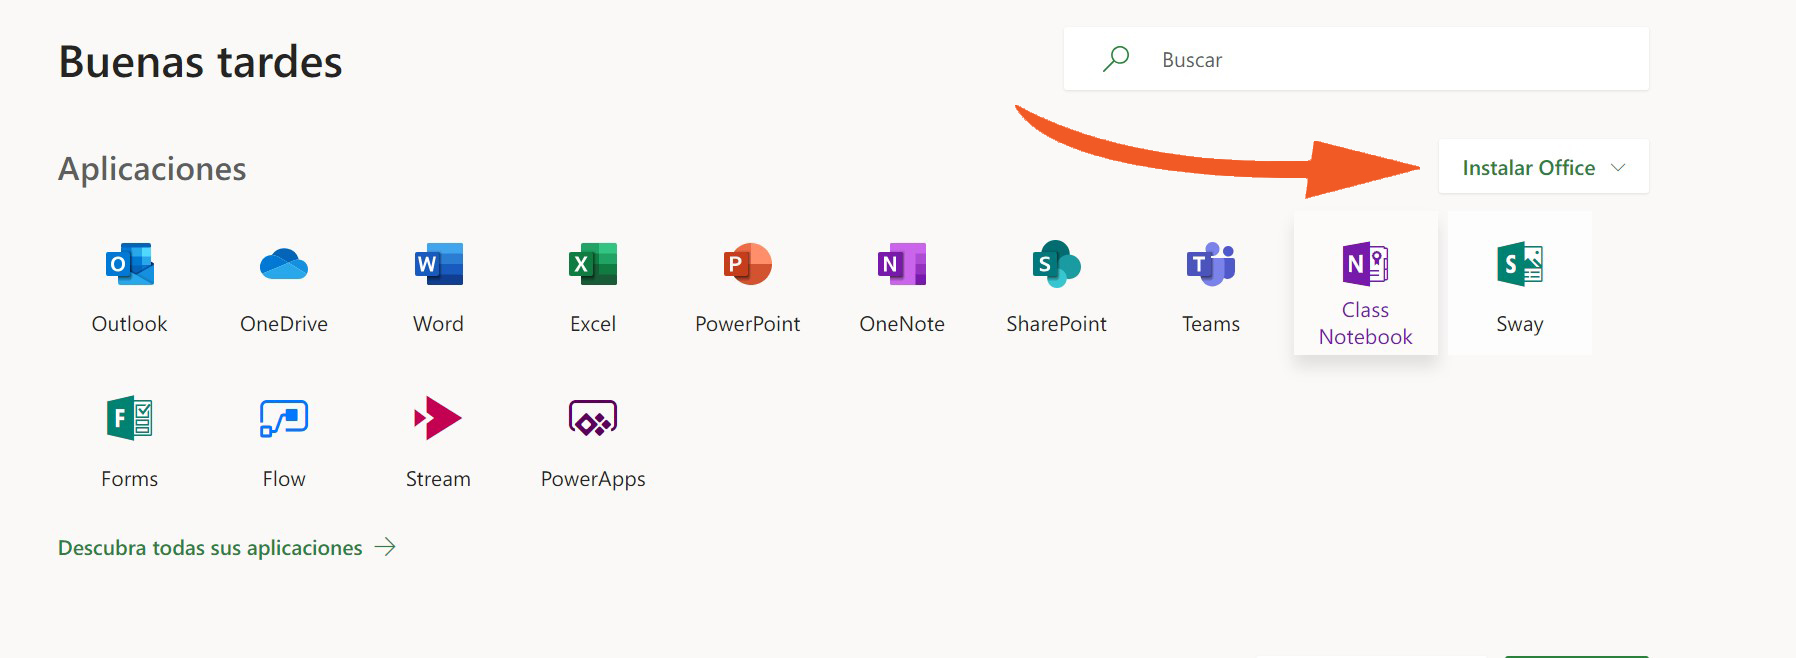Viewport: 1796px width, 658px height.
Task: Launch the OneNote app icon
Action: point(902,265)
